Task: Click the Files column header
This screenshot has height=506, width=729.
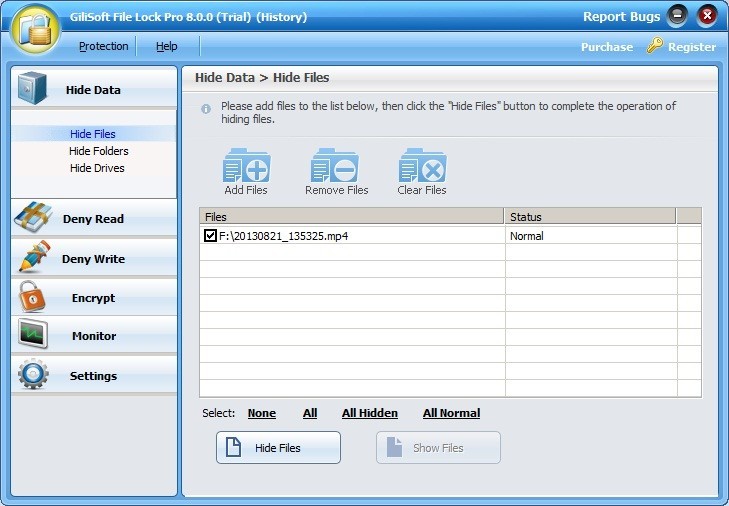Action: coord(352,217)
